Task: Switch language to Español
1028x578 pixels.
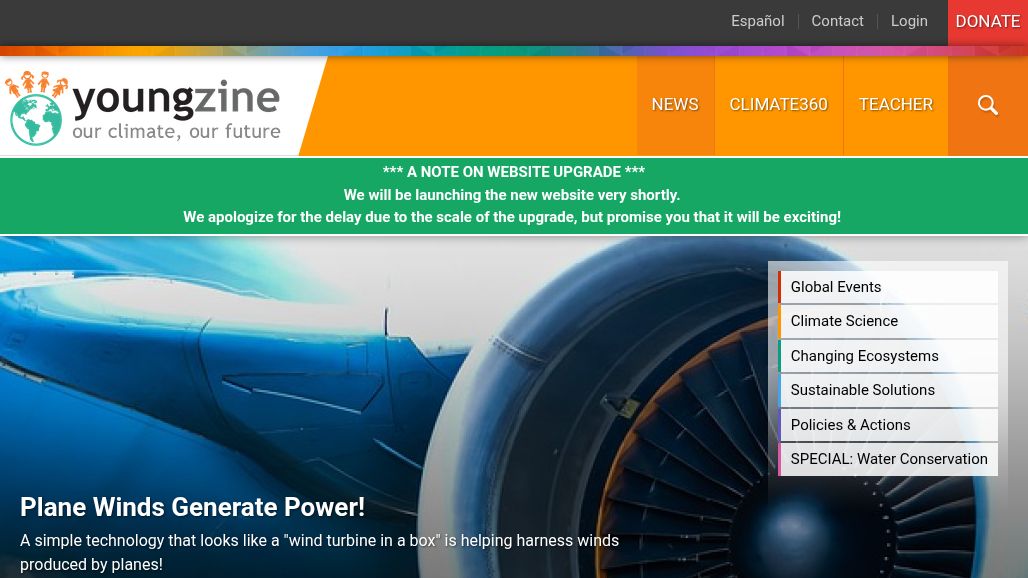Action: point(757,21)
